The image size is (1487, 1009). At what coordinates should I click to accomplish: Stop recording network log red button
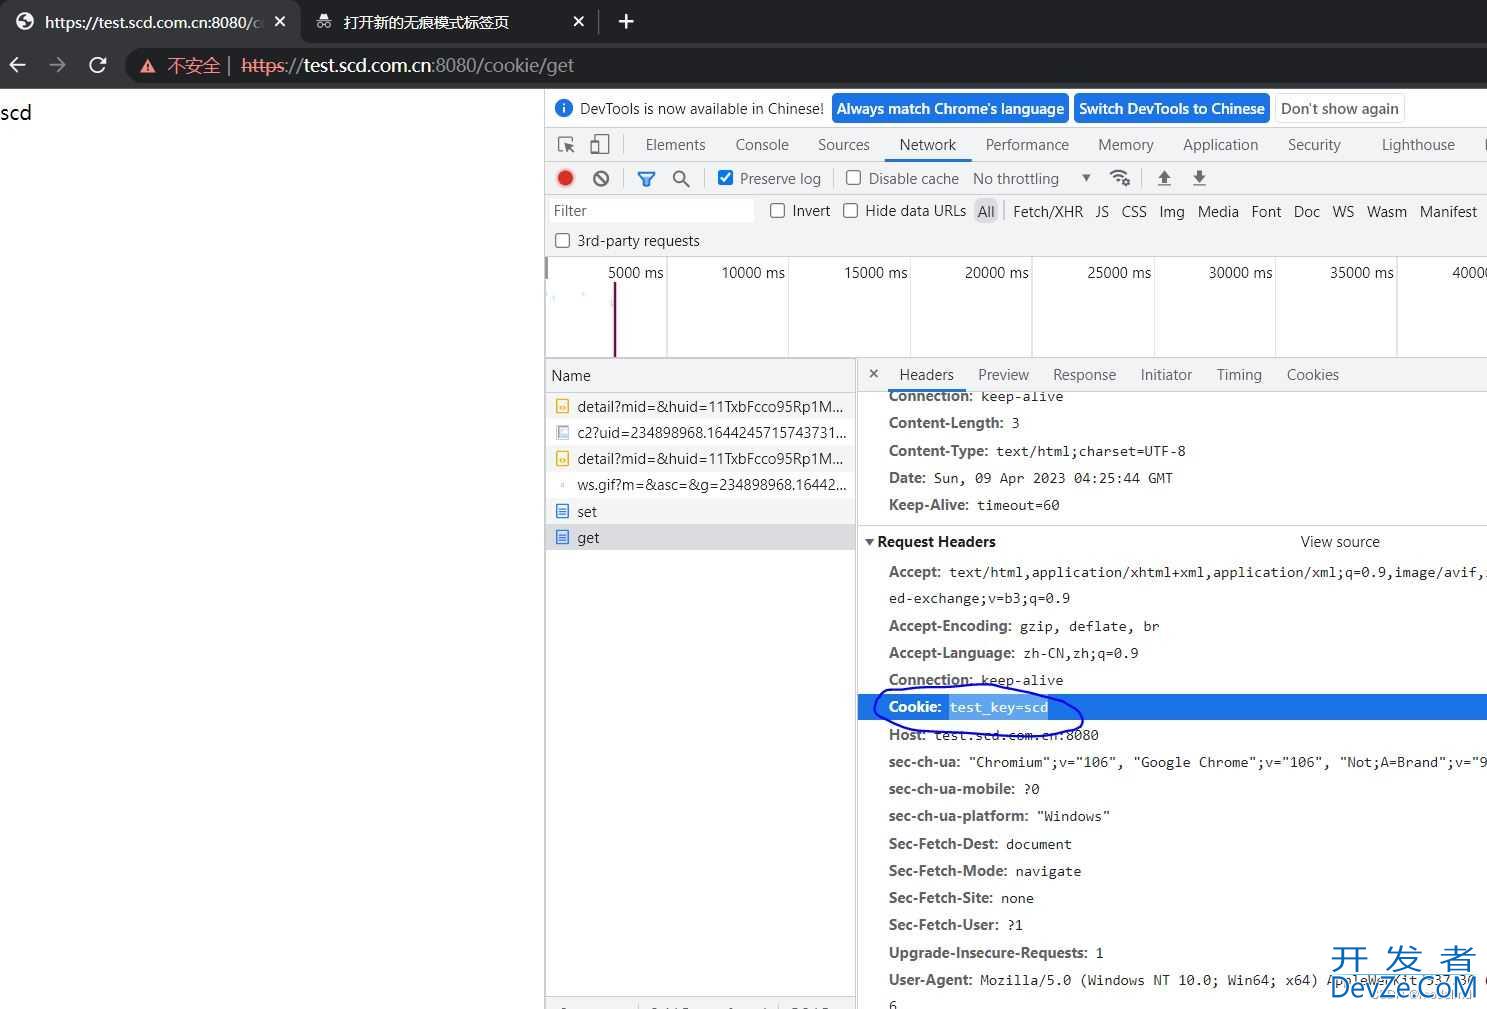[x=565, y=178]
